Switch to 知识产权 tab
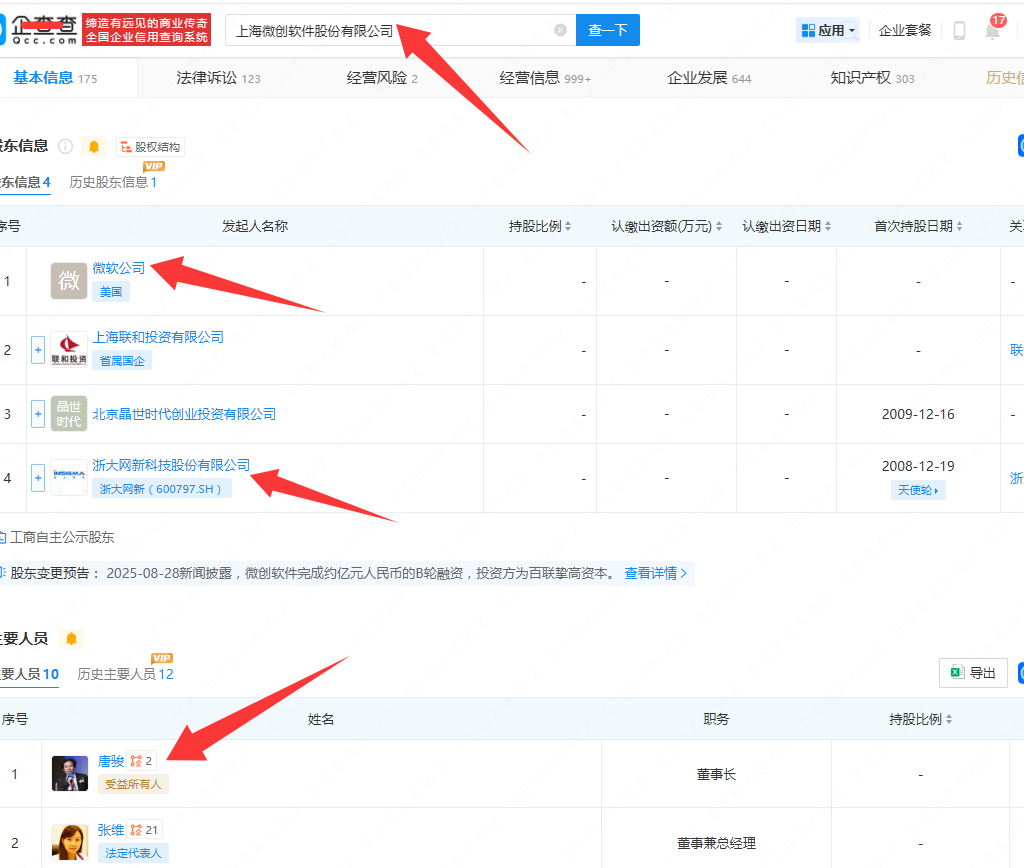Viewport: 1024px width, 868px height. [x=872, y=78]
